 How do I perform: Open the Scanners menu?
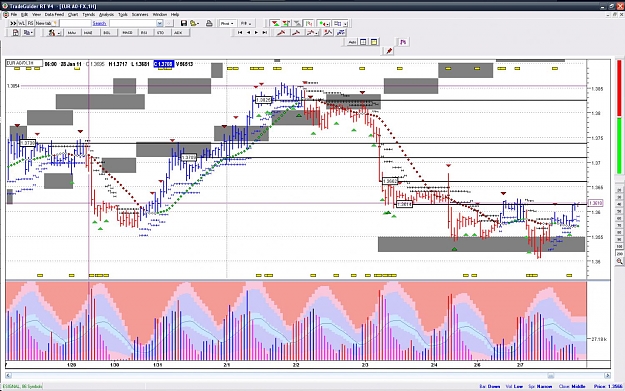[140, 14]
